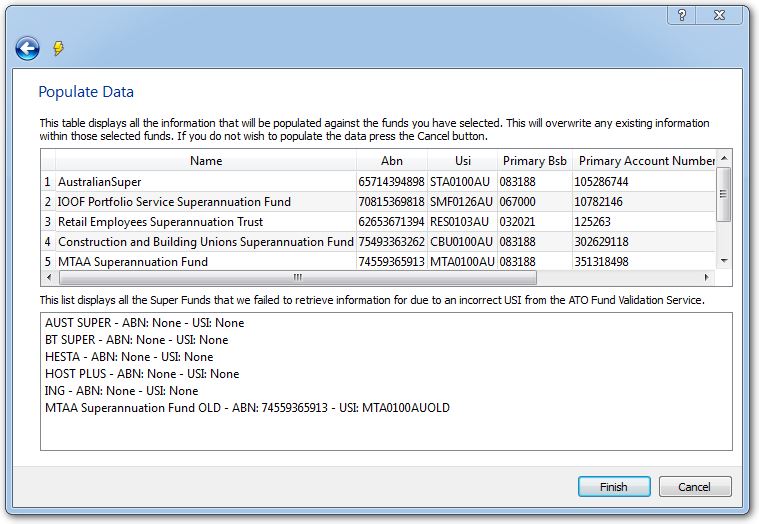Click USI cell SMF0126AU
Screen dimensions: 759x524
pos(462,202)
